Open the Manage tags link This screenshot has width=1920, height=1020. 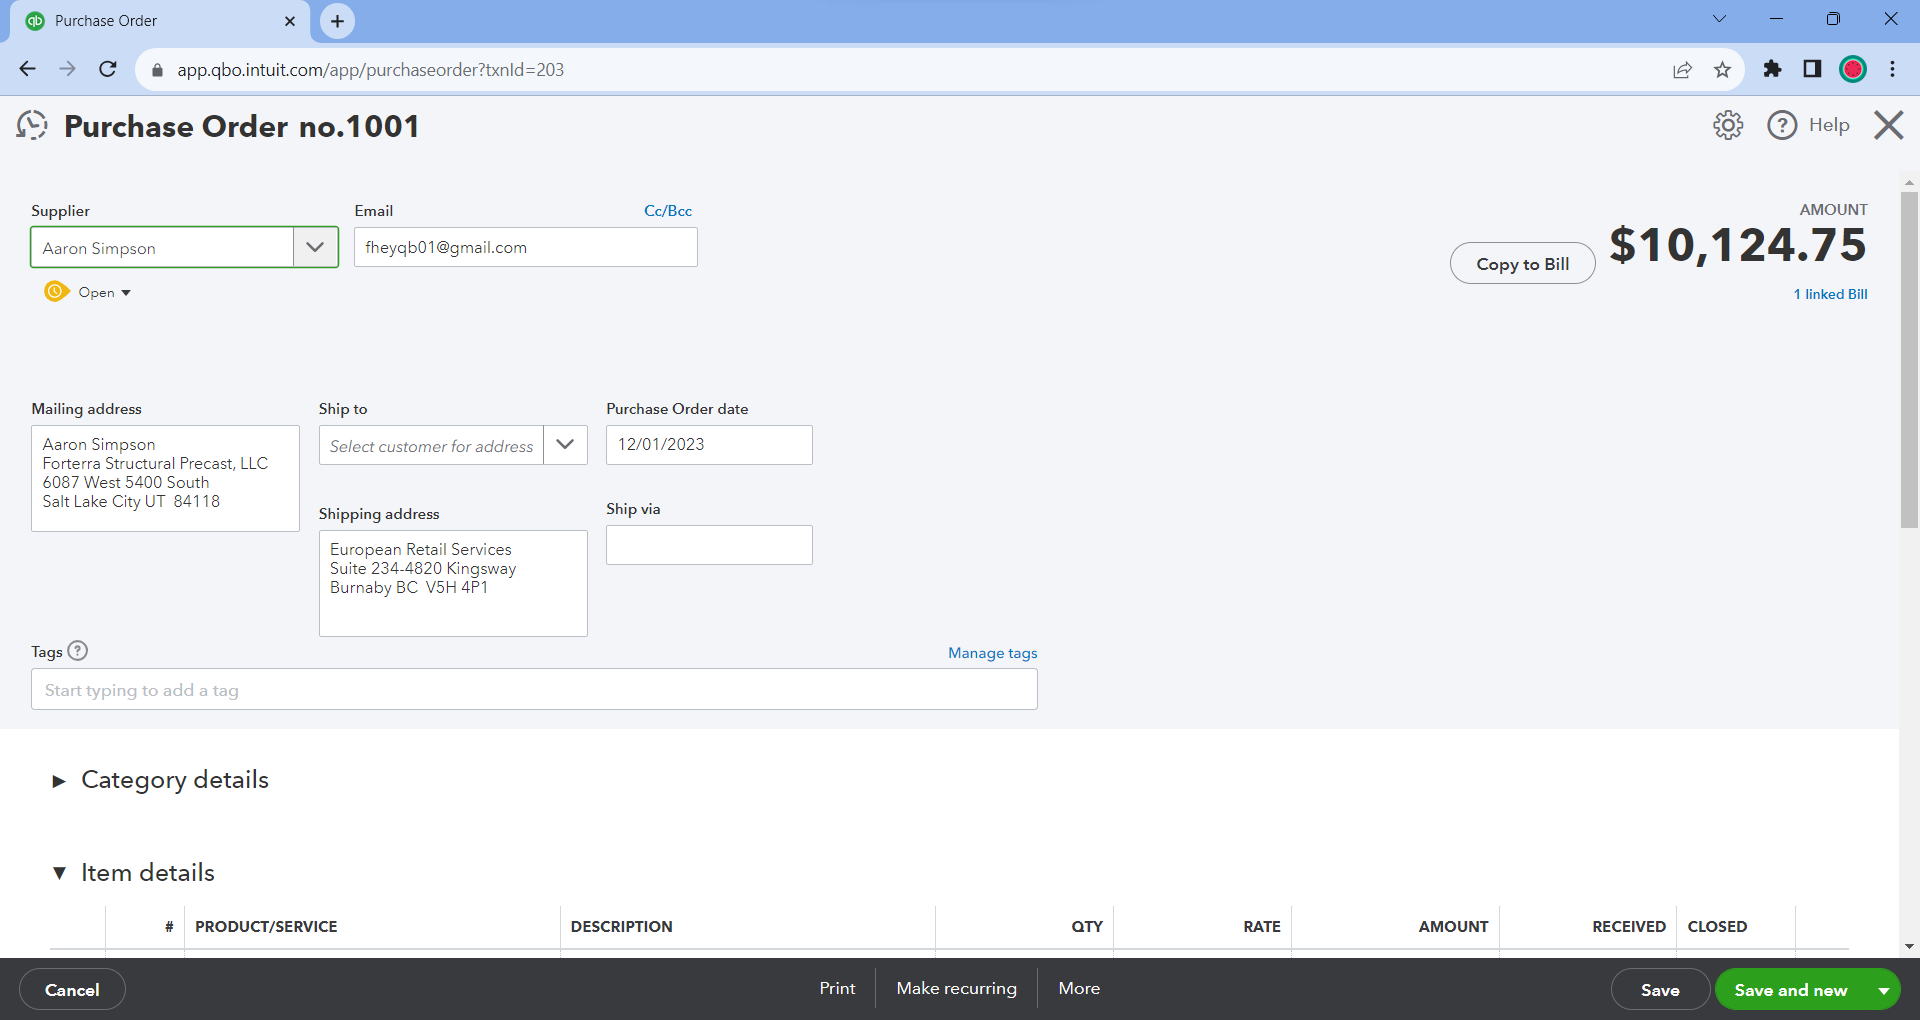tap(992, 653)
